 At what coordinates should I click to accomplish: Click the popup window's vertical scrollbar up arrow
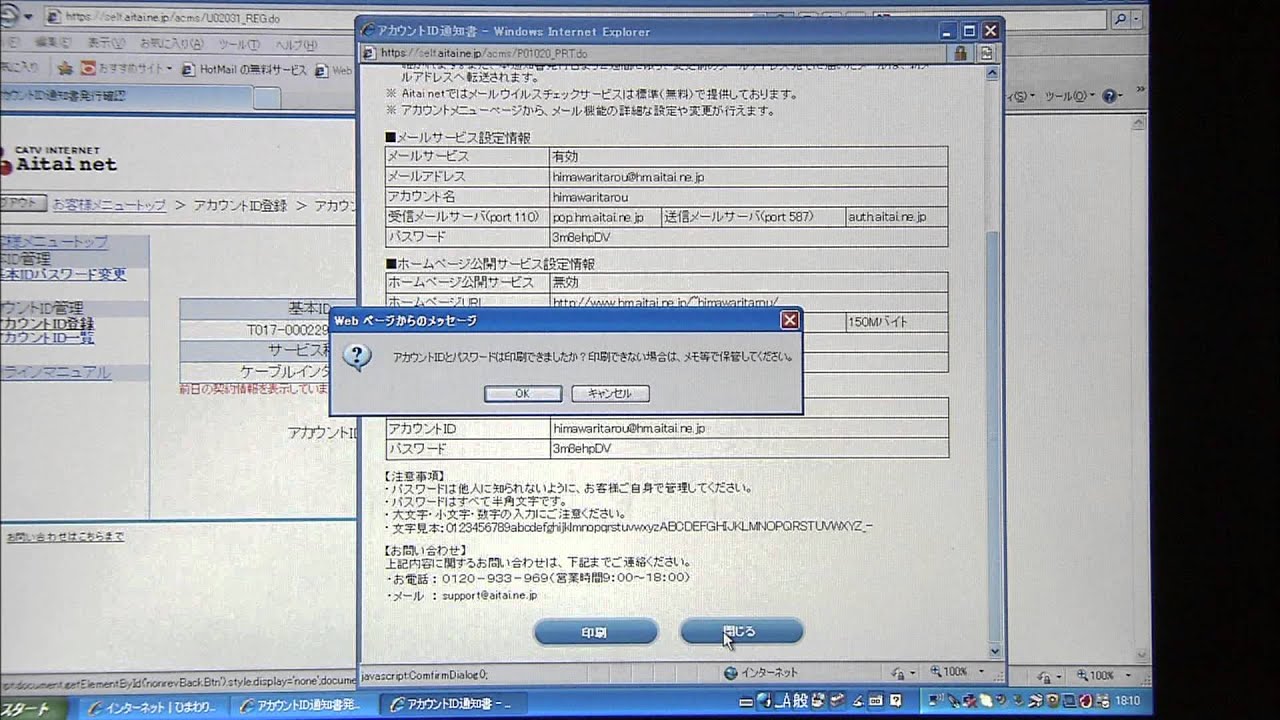pyautogui.click(x=993, y=73)
